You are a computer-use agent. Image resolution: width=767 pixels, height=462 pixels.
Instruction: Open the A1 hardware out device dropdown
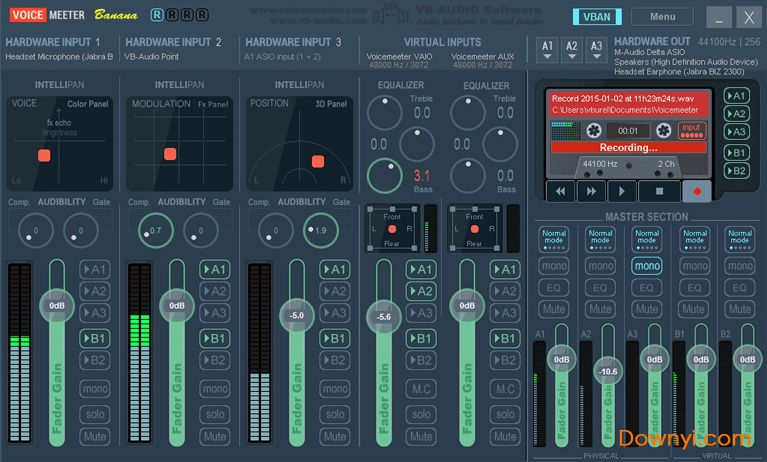click(547, 48)
